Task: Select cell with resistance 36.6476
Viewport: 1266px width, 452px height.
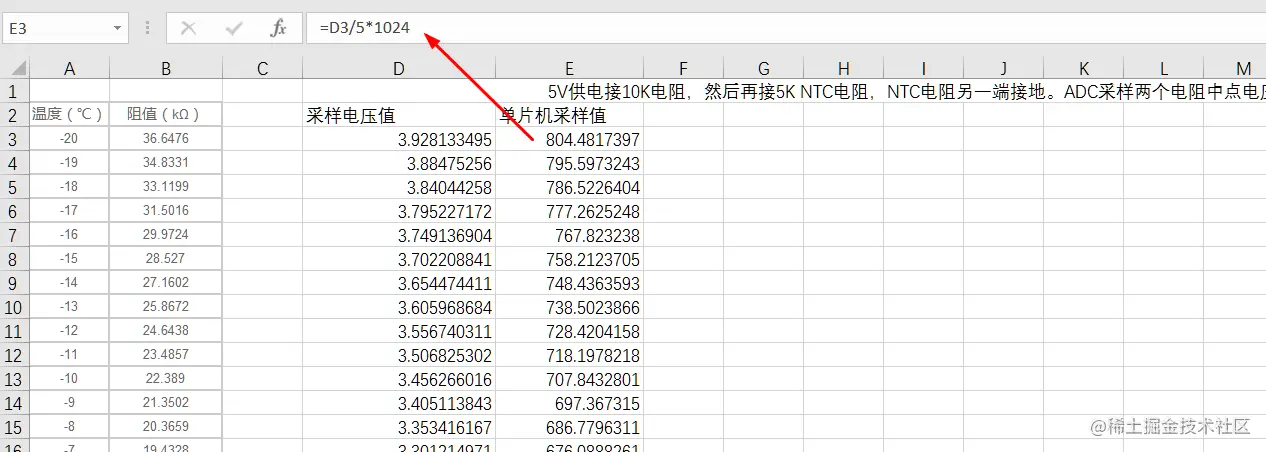Action: pyautogui.click(x=166, y=139)
